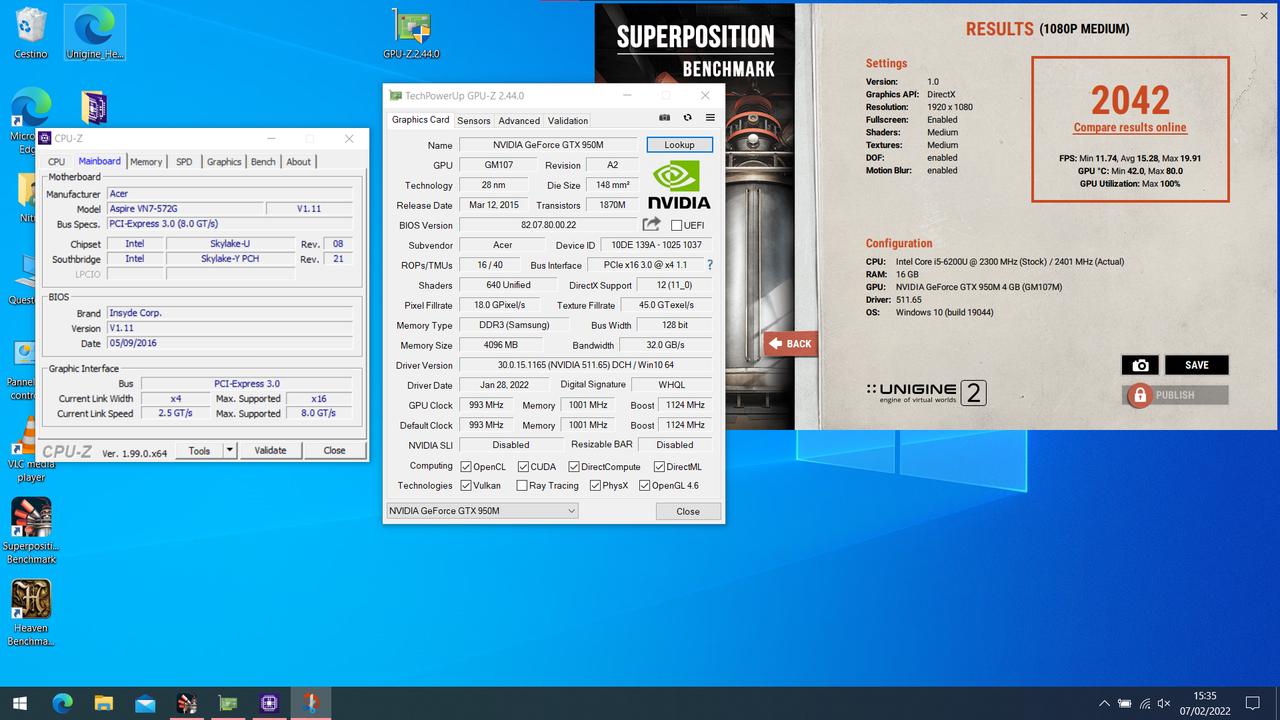Click the Bus Interface question mark icon
Image resolution: width=1280 pixels, height=720 pixels.
tap(710, 265)
